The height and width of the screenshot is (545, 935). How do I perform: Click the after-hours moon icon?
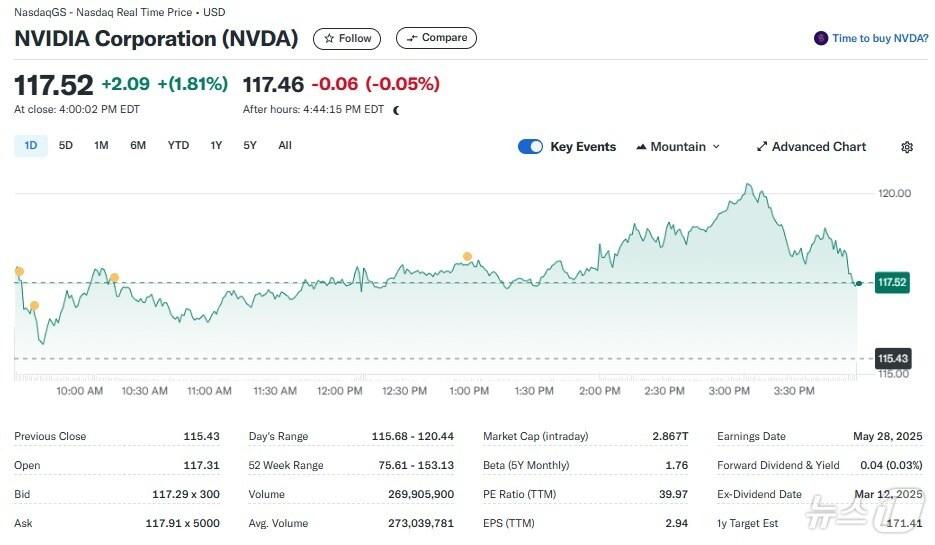(x=397, y=110)
